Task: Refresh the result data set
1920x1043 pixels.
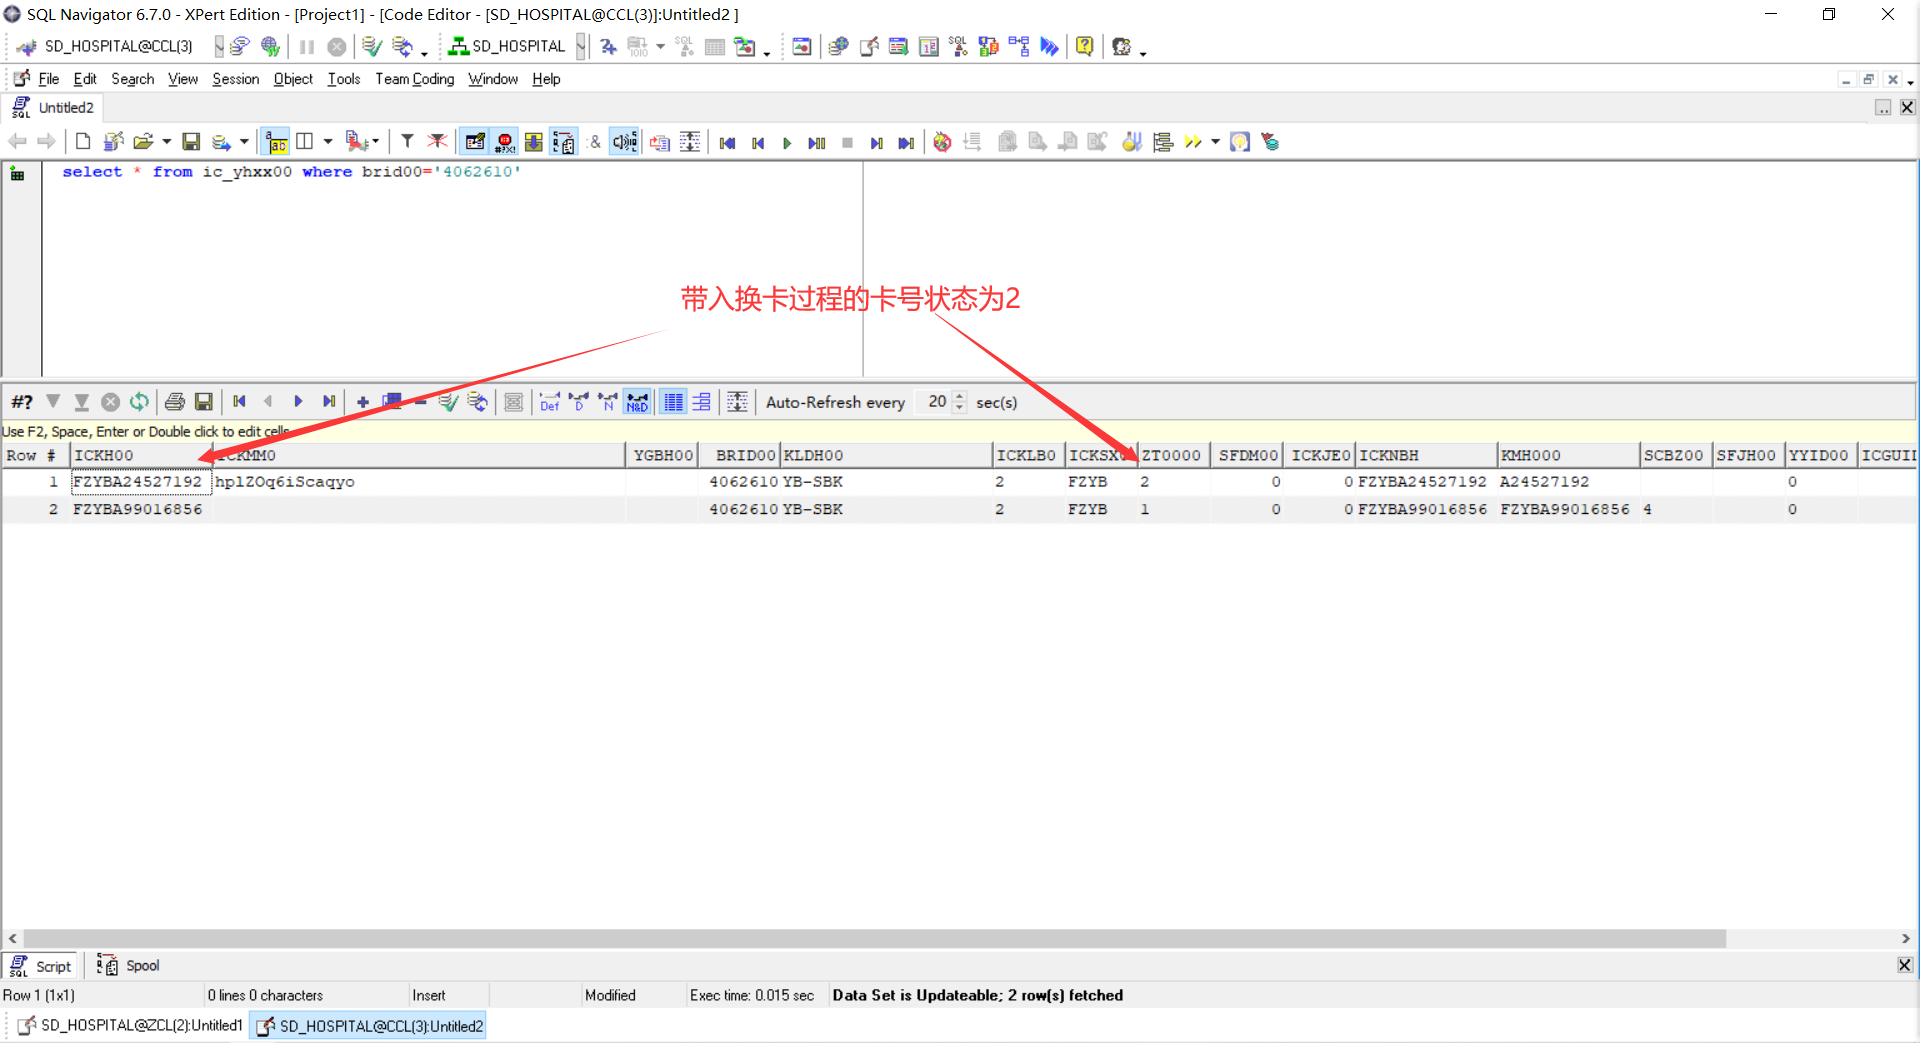Action: pos(139,402)
